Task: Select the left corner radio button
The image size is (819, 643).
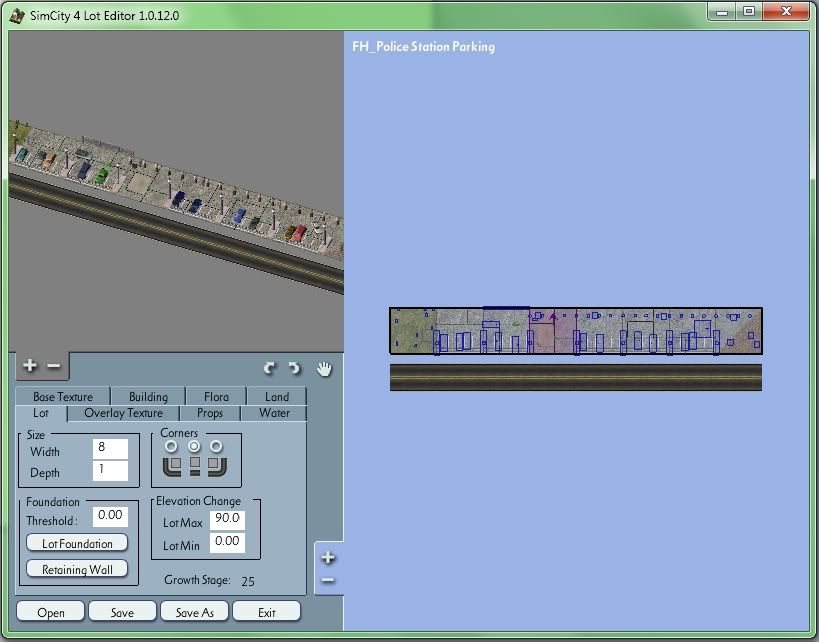Action: coord(171,447)
